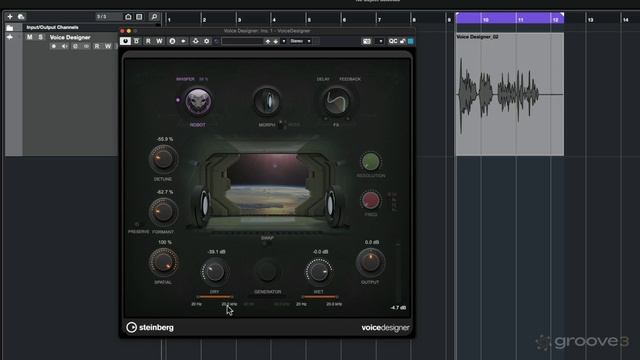Click the Generator knob
Viewport: 640px width, 360px height.
click(x=267, y=271)
